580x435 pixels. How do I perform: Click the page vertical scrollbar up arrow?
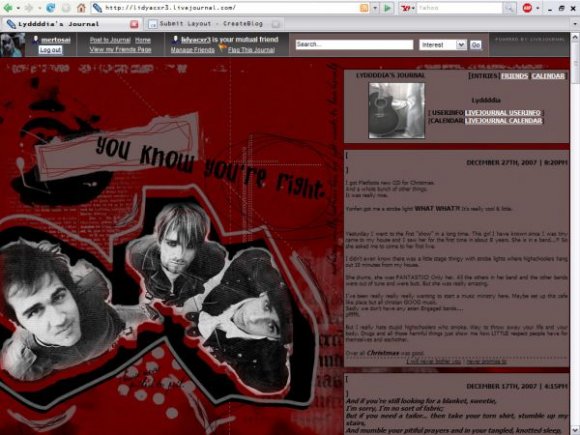(x=575, y=37)
